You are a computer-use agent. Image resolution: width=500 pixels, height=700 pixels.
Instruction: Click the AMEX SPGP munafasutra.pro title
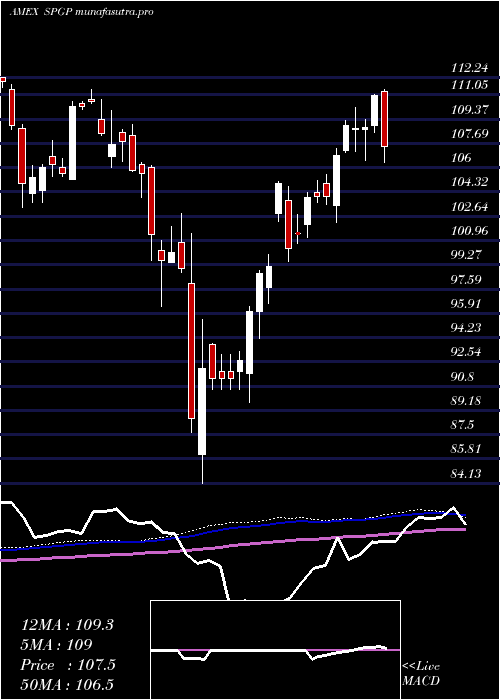(x=81, y=12)
